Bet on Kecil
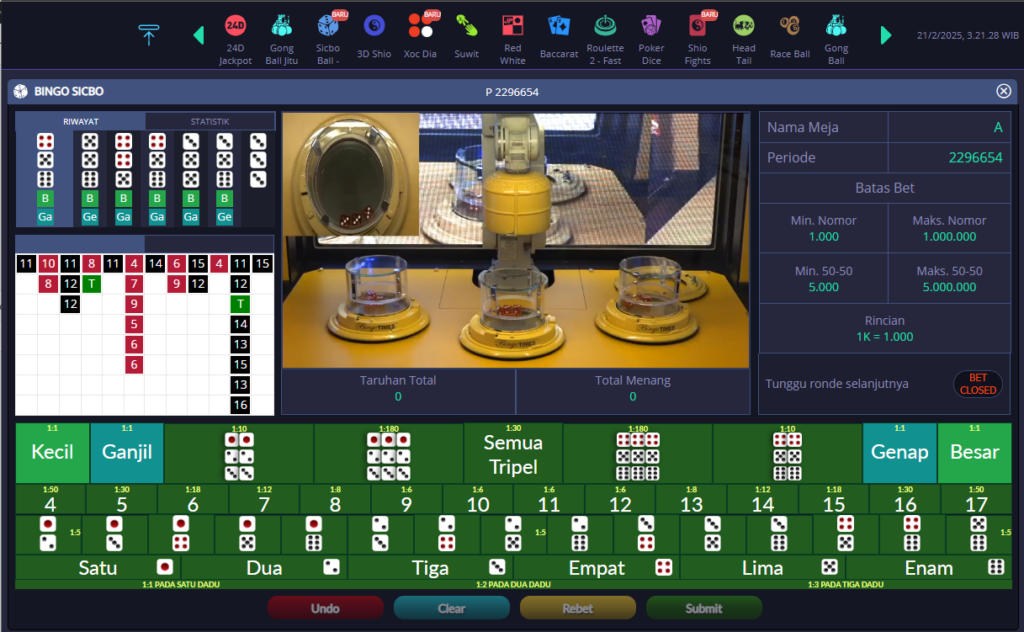Viewport: 1024px width, 632px height. pos(52,452)
